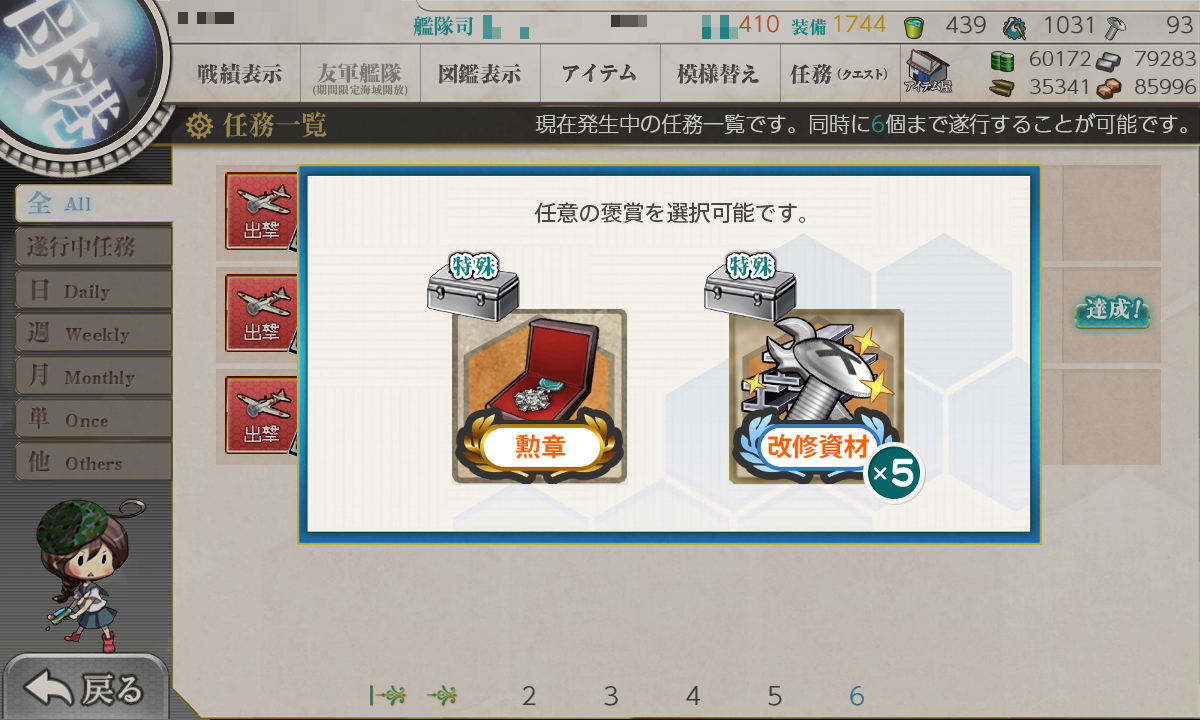The height and width of the screenshot is (720, 1200).
Task: Go to previous page arrow icon
Action: [443, 695]
